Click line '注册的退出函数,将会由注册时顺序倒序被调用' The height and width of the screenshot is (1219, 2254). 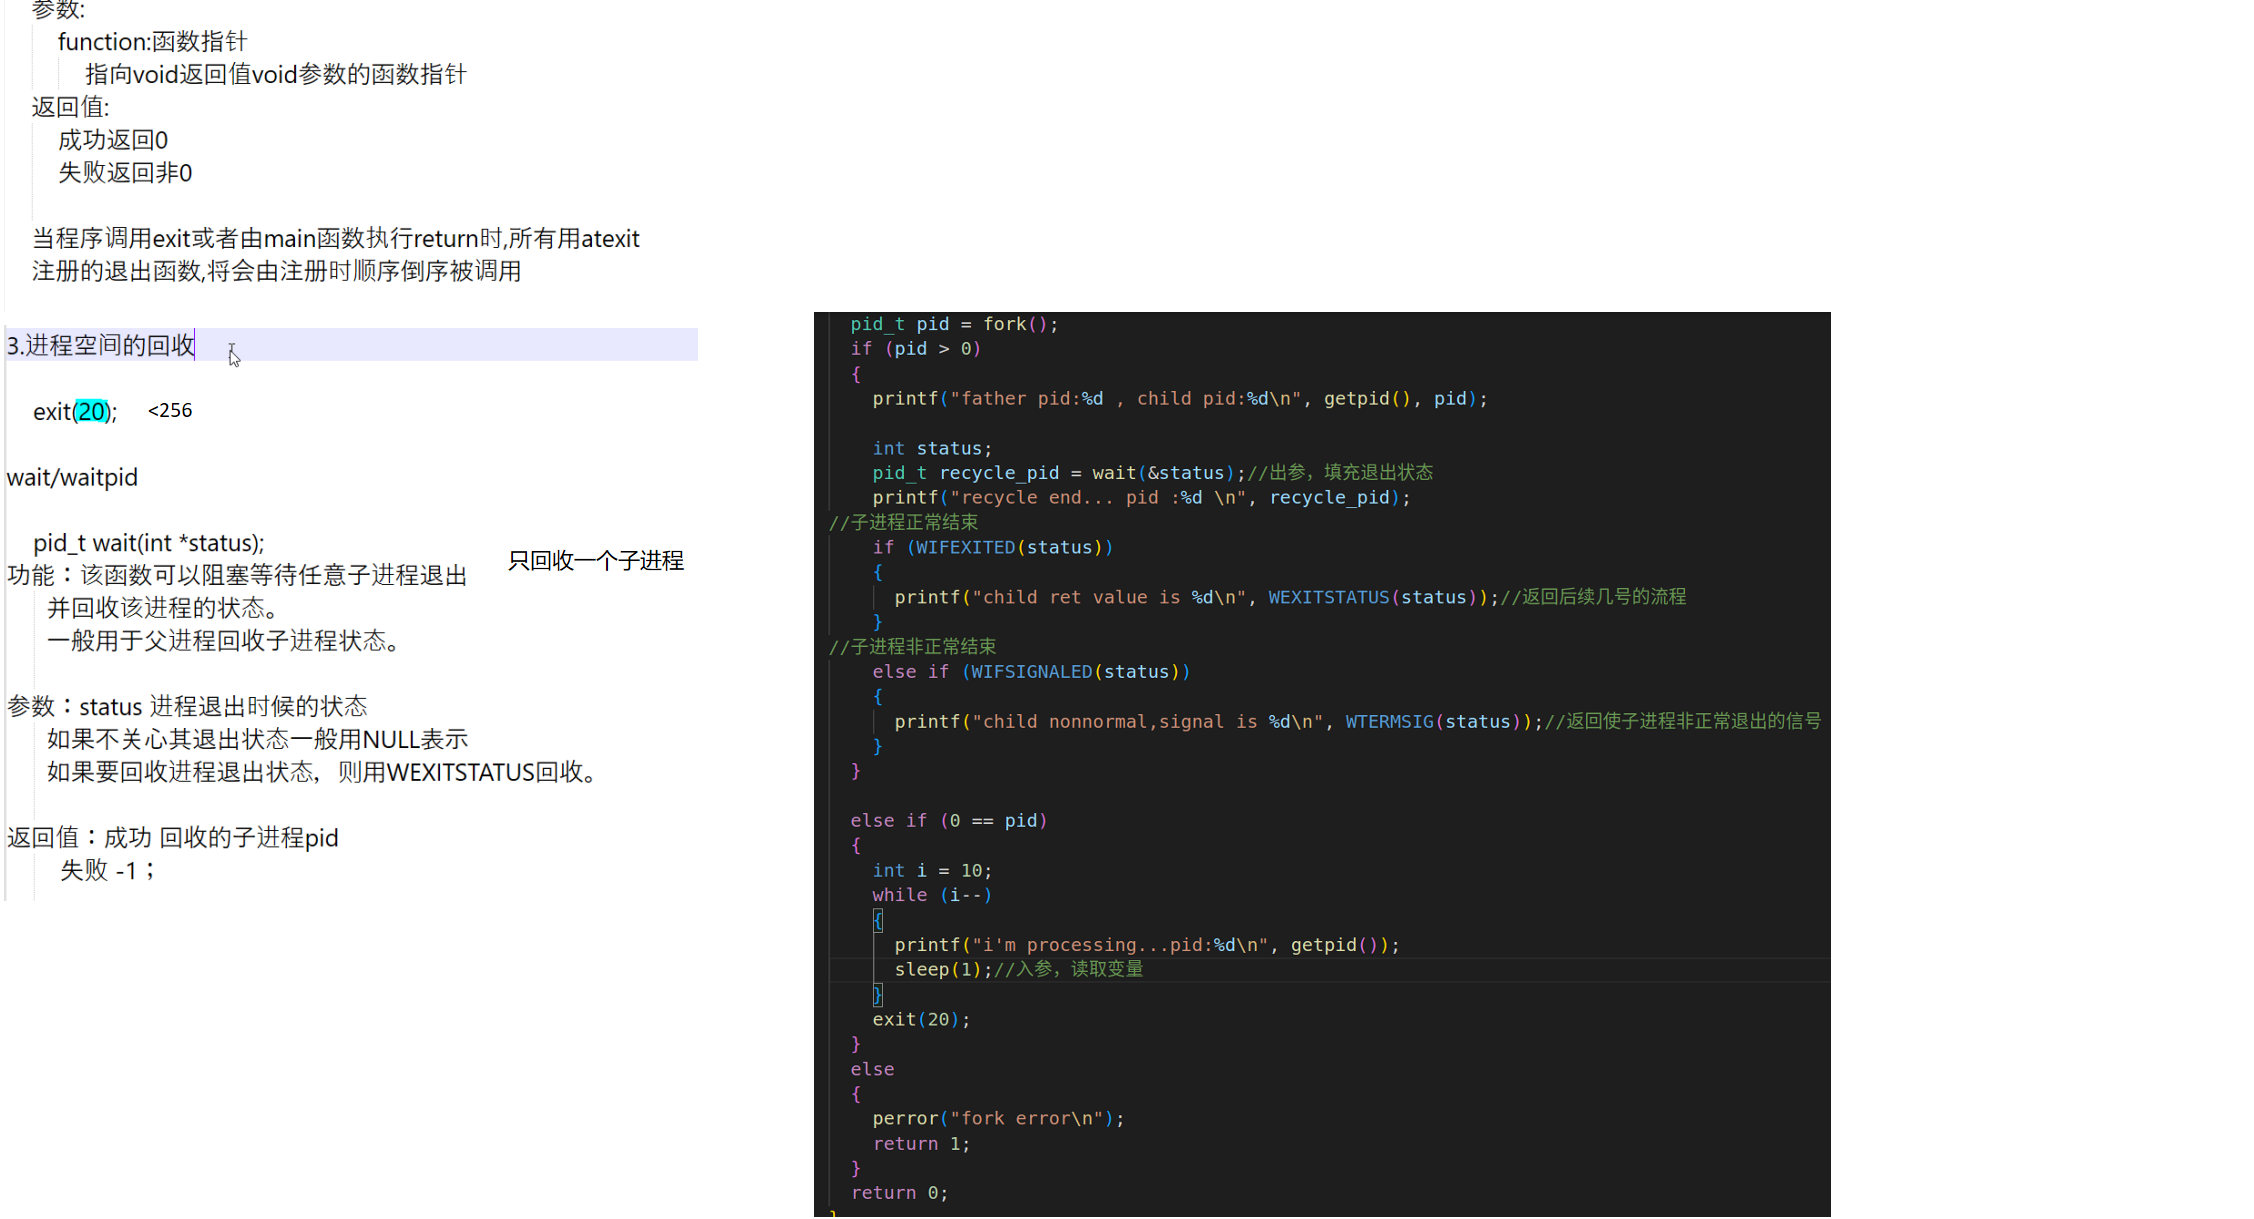tap(276, 271)
